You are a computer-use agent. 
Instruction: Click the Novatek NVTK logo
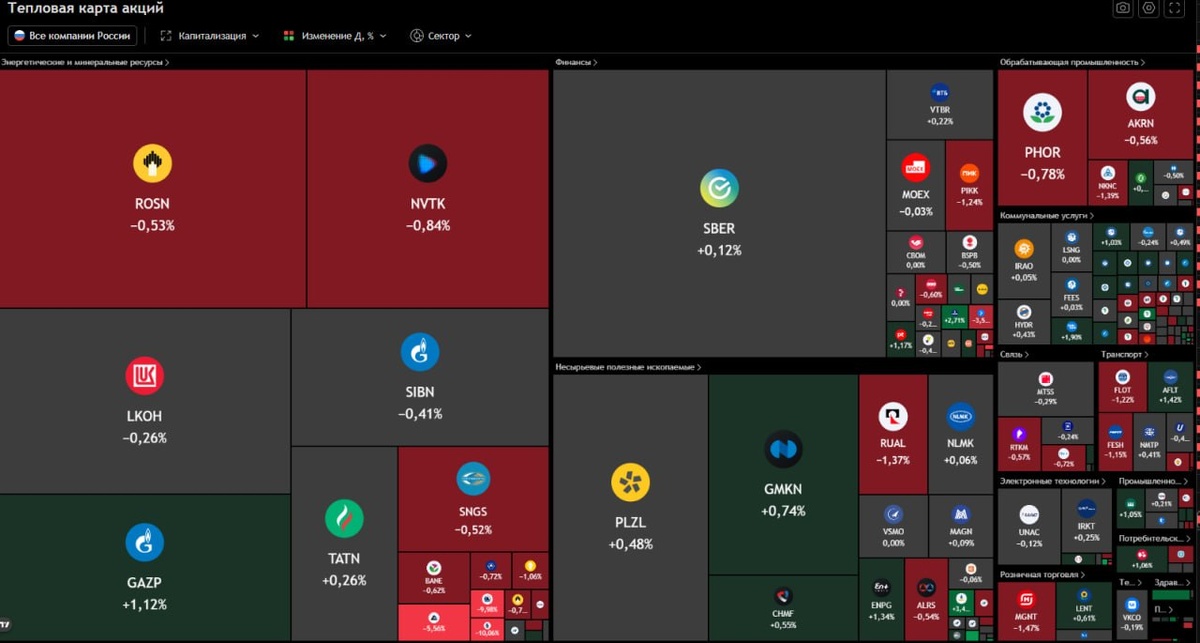pyautogui.click(x=428, y=163)
